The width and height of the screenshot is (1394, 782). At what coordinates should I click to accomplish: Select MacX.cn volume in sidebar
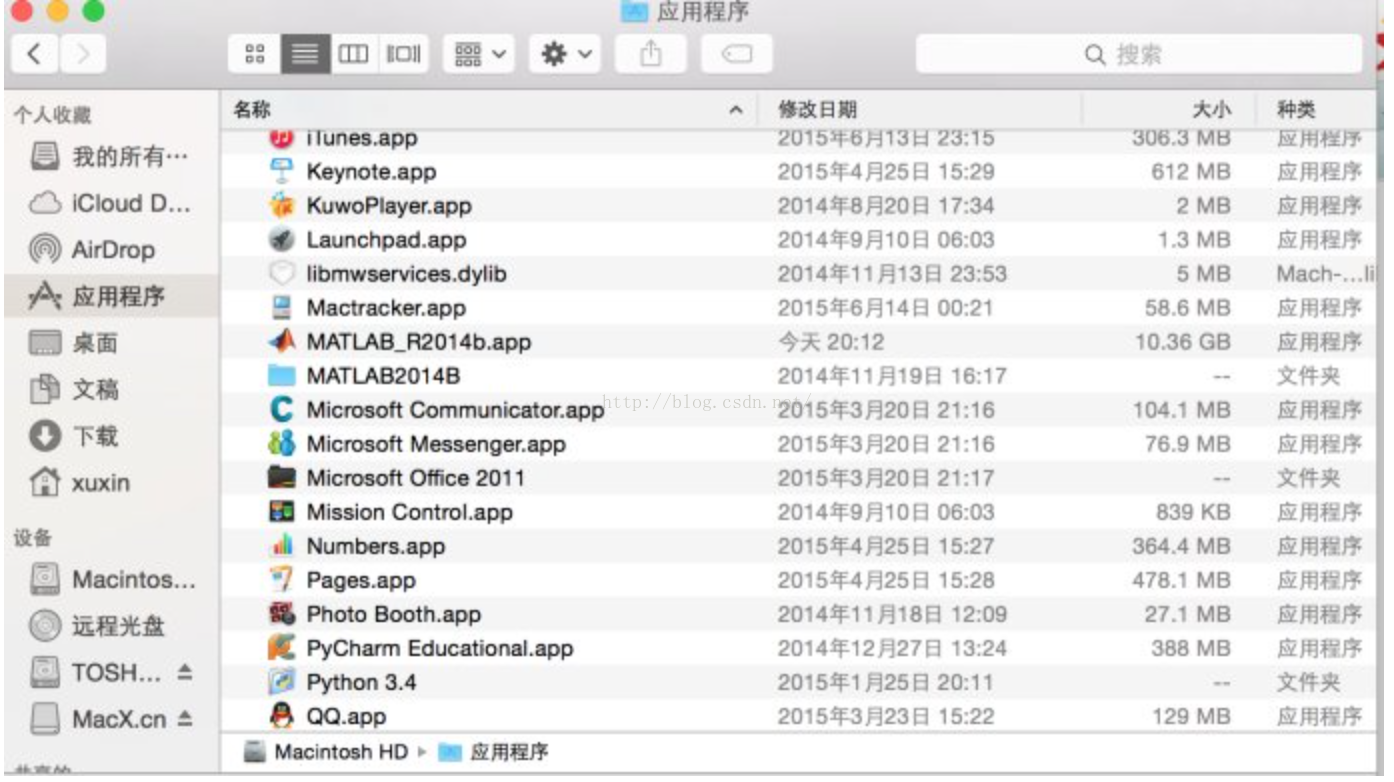pyautogui.click(x=98, y=719)
